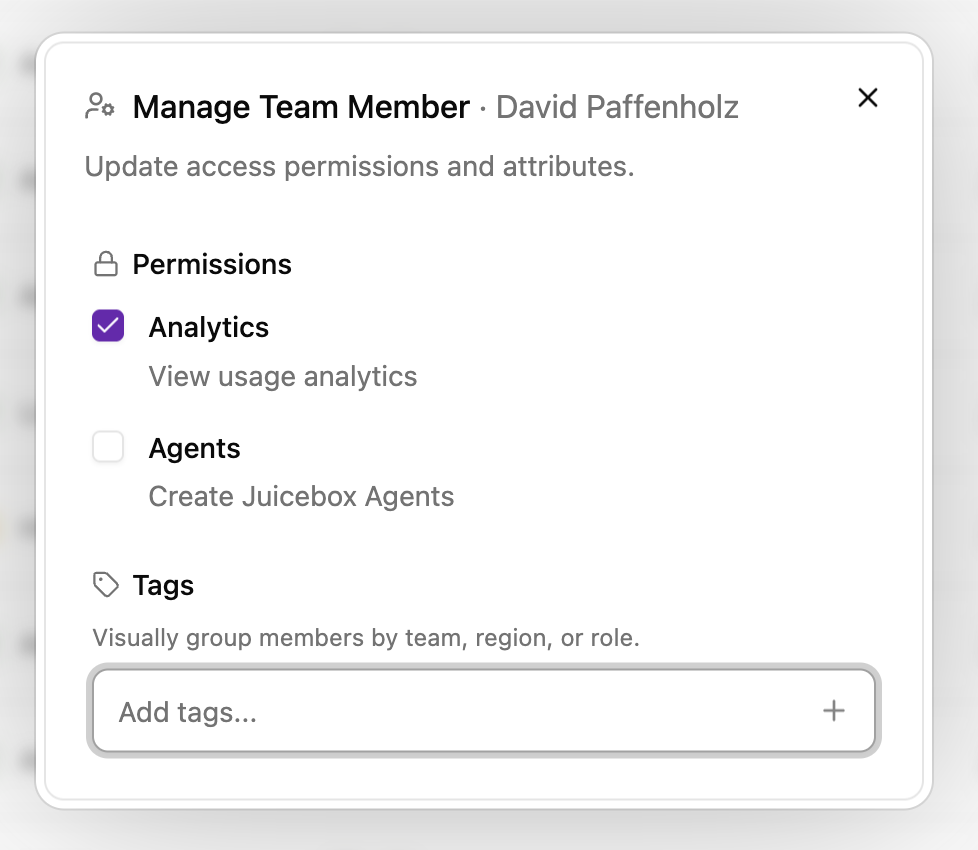Click the lock icon beside Permissions
This screenshot has width=978, height=850.
point(105,264)
